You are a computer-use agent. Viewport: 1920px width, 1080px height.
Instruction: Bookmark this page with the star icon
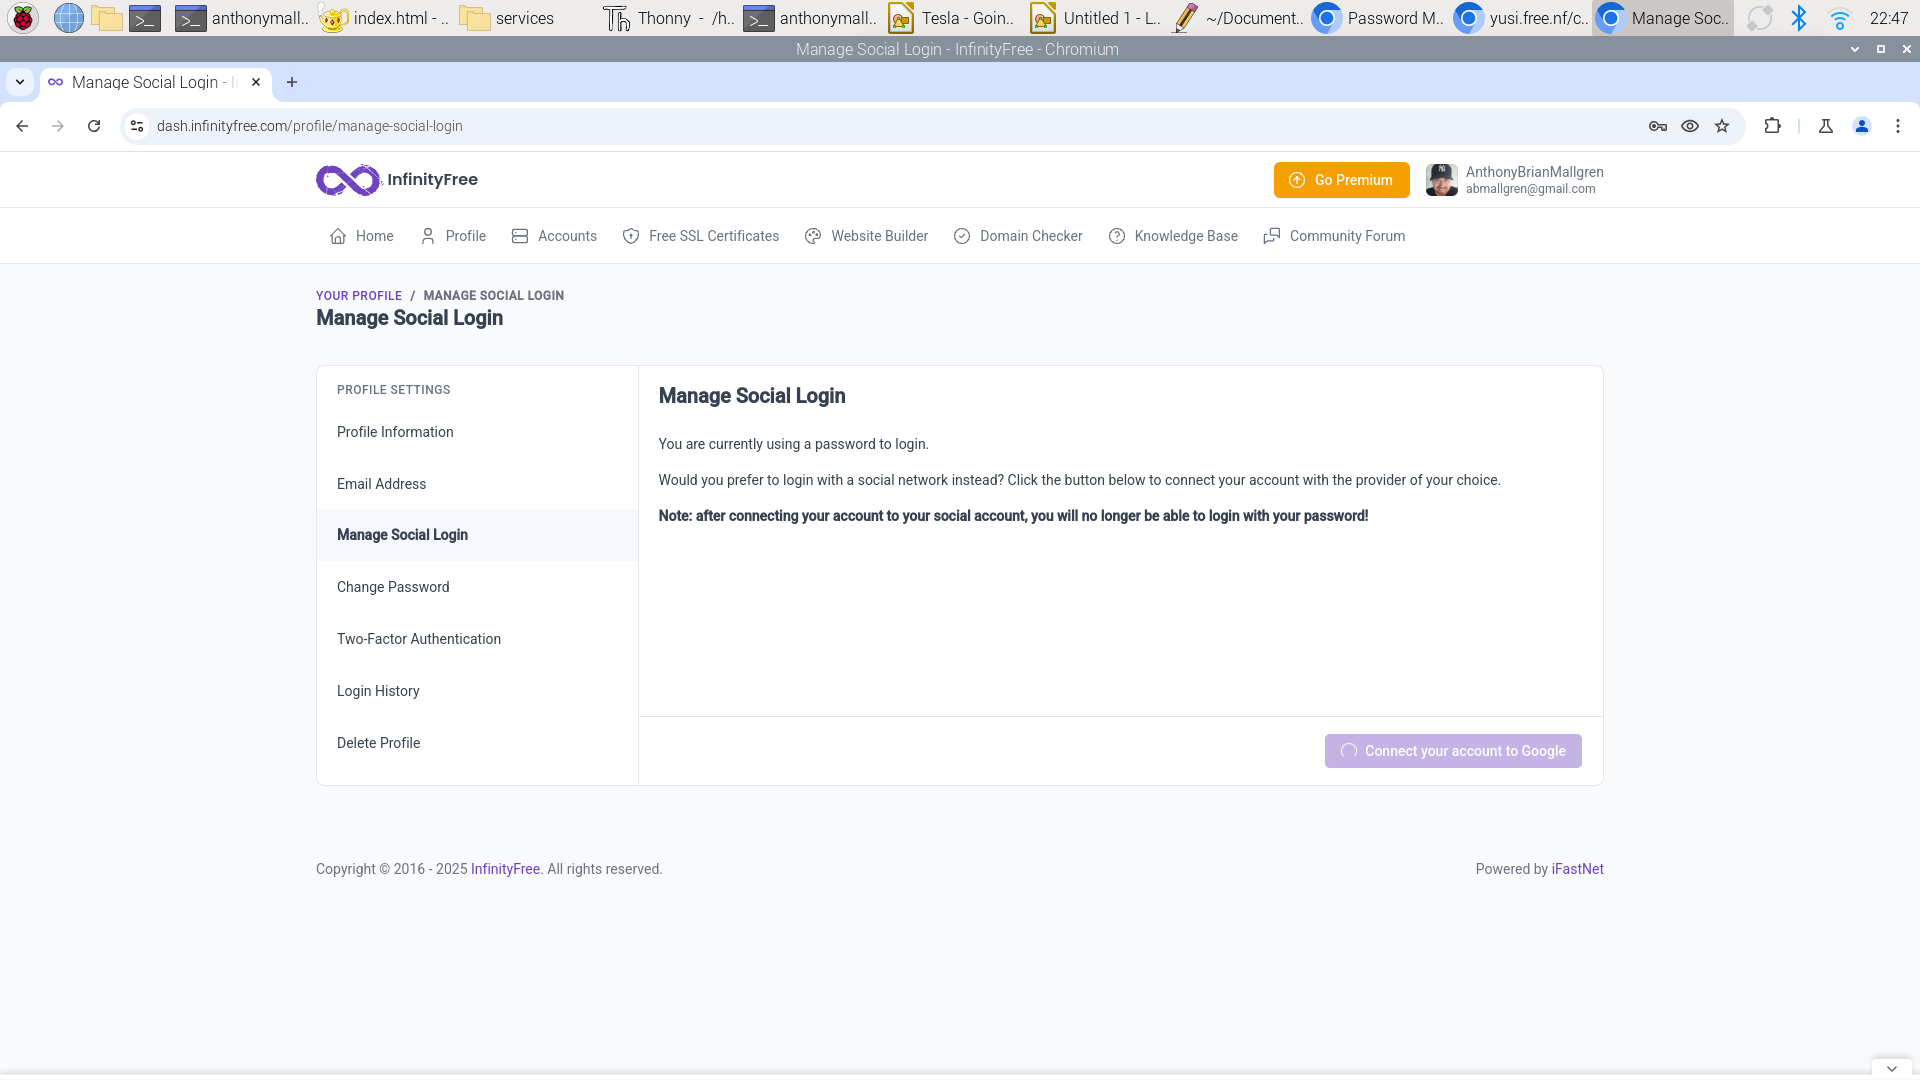(1722, 126)
